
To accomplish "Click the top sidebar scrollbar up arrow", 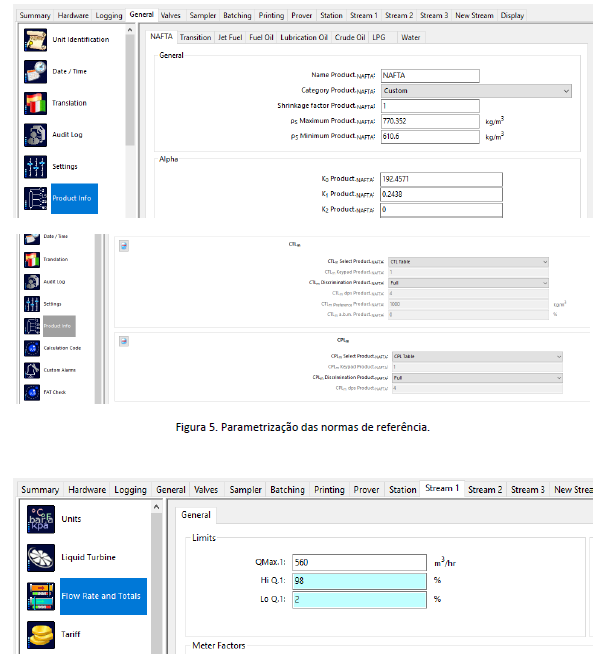I will coord(130,30).
